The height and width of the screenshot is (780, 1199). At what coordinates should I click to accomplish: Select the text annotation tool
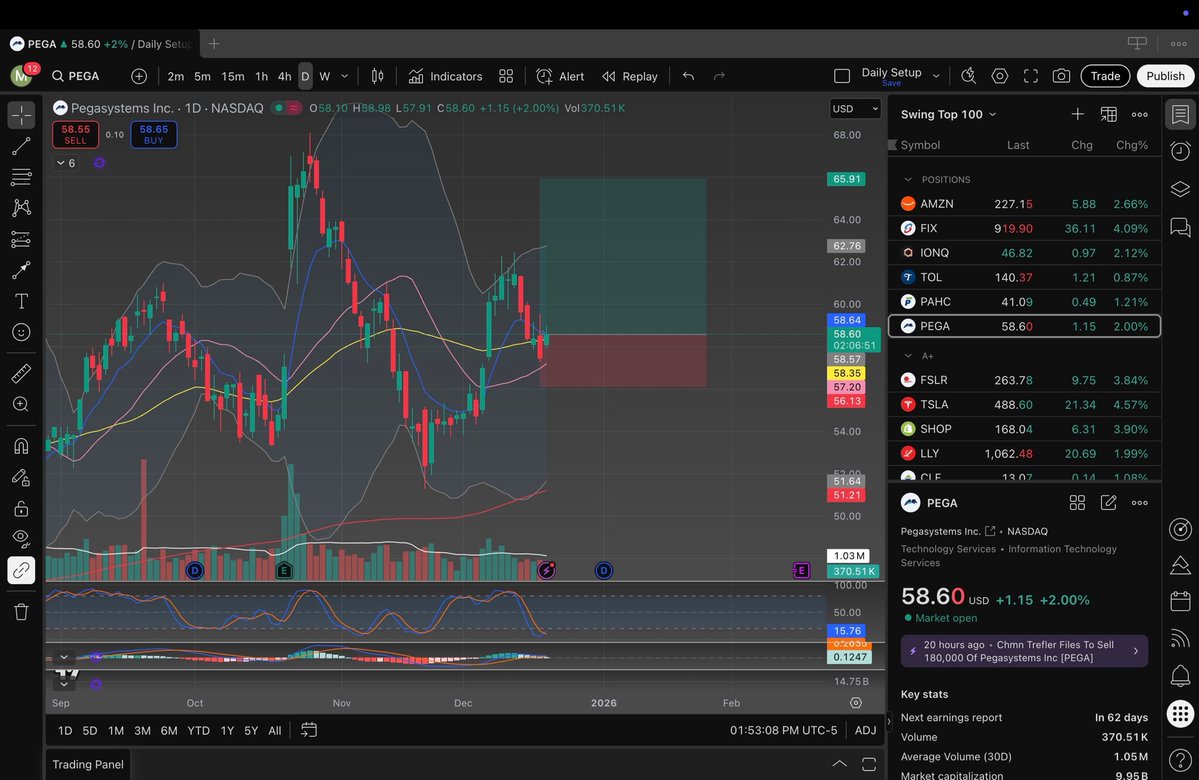click(21, 301)
